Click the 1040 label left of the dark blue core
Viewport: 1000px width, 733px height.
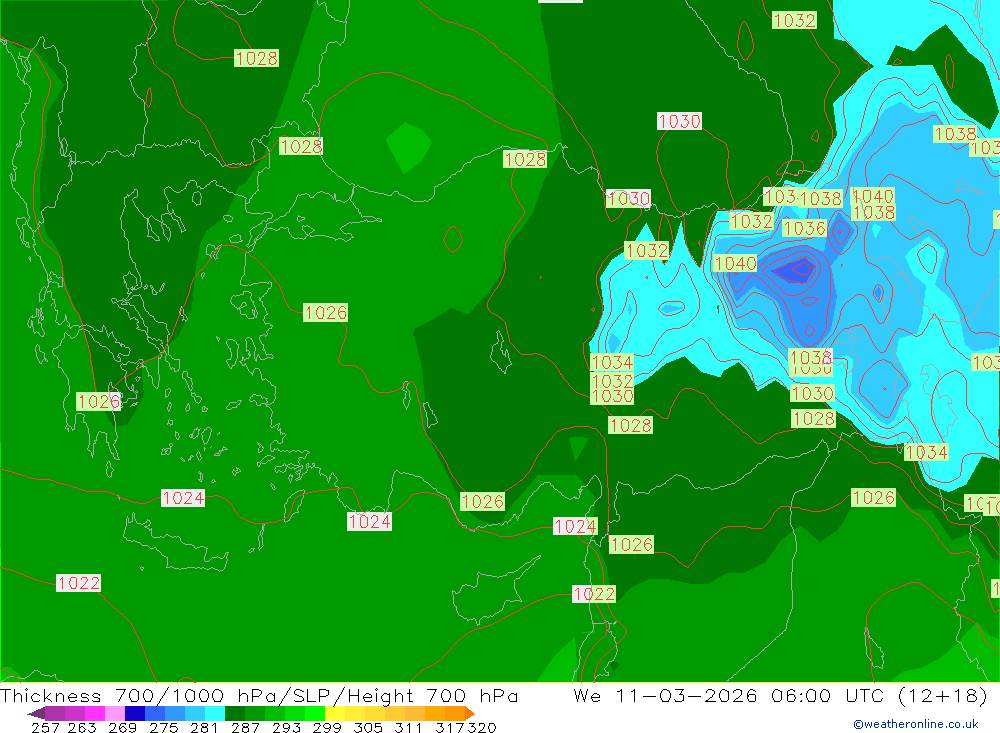coord(735,263)
